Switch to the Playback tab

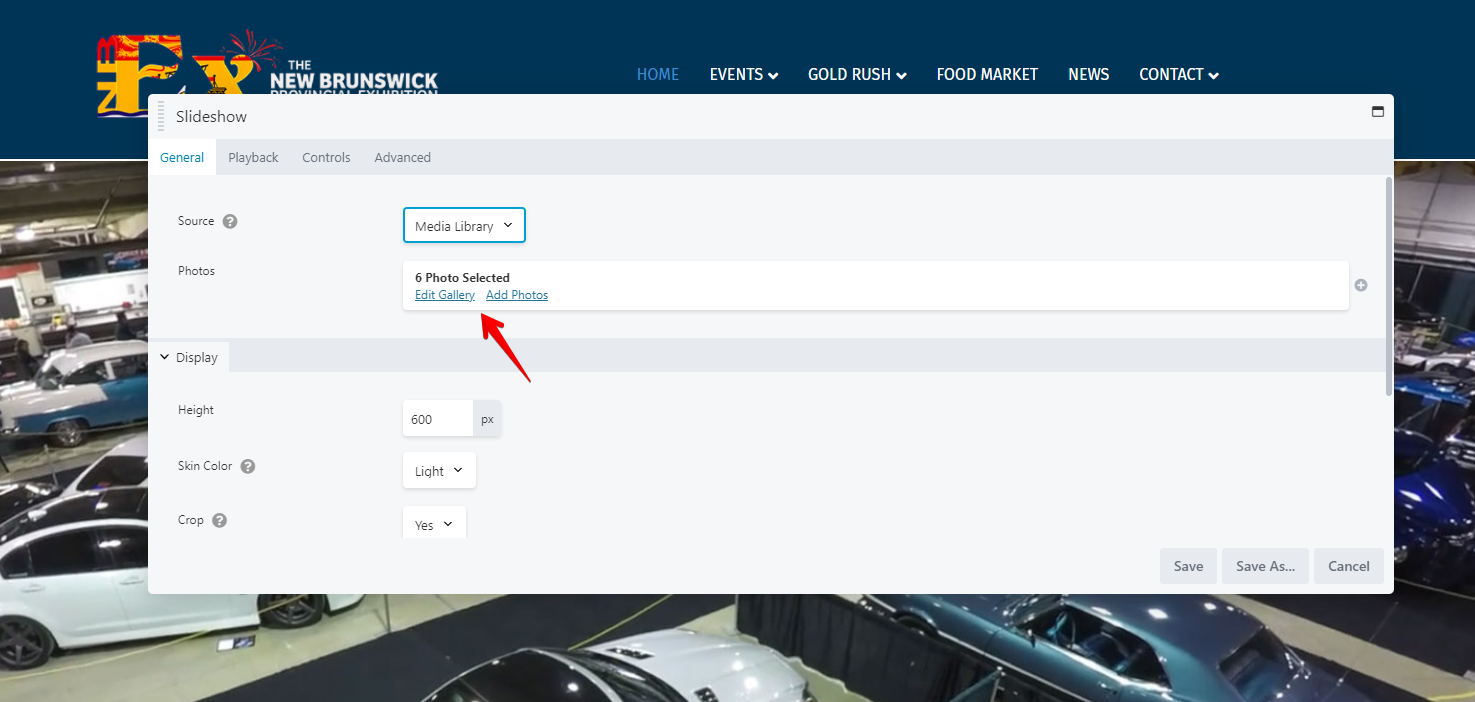[253, 157]
